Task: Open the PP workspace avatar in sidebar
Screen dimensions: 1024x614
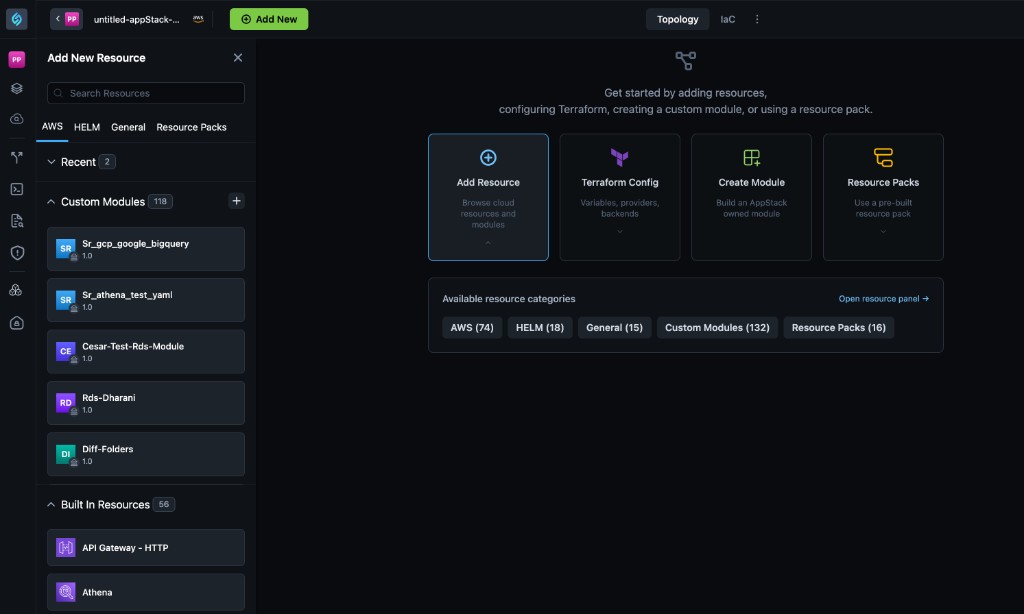Action: point(16,59)
